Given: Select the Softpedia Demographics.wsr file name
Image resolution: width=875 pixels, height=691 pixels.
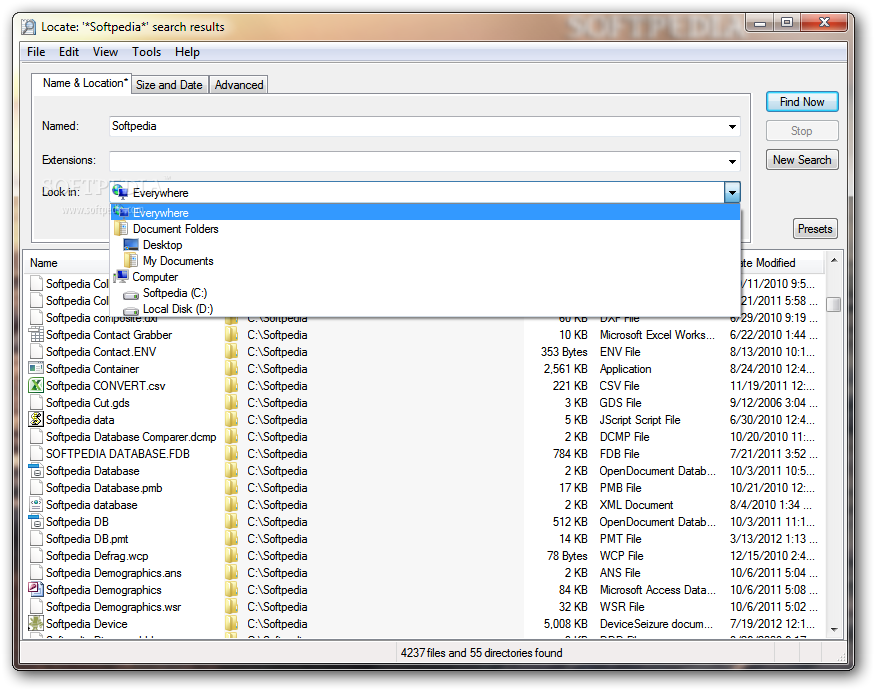Looking at the screenshot, I should pyautogui.click(x=114, y=607).
